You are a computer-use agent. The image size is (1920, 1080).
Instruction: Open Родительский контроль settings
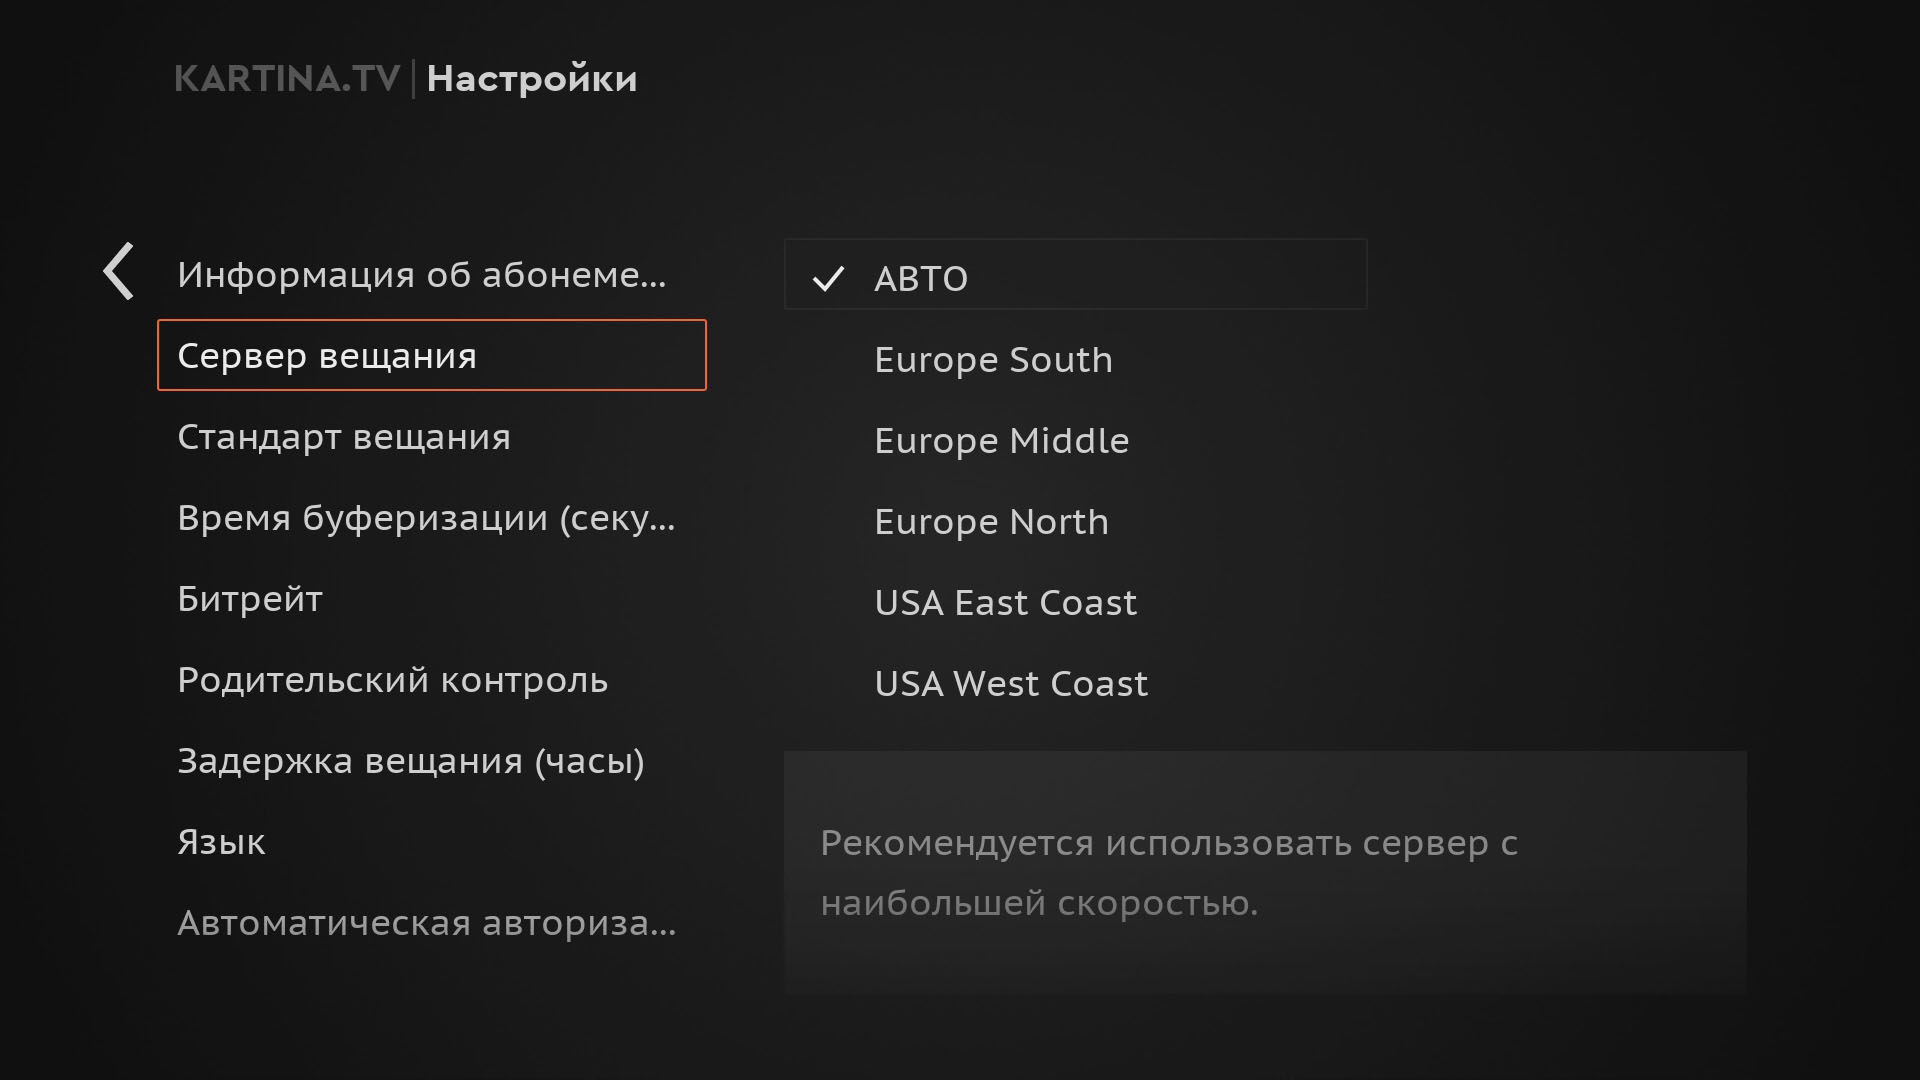click(392, 680)
